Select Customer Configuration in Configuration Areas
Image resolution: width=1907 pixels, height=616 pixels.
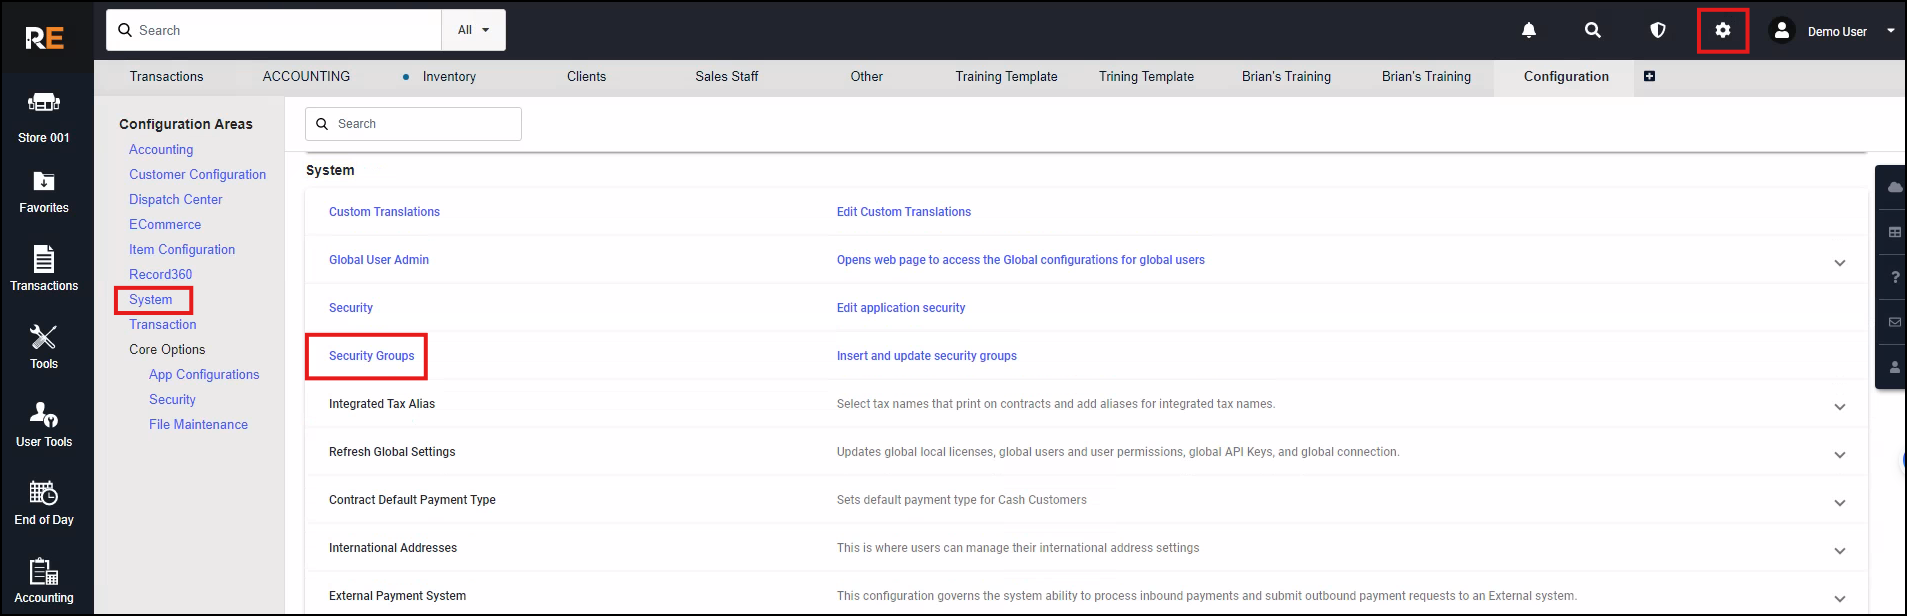(x=197, y=174)
